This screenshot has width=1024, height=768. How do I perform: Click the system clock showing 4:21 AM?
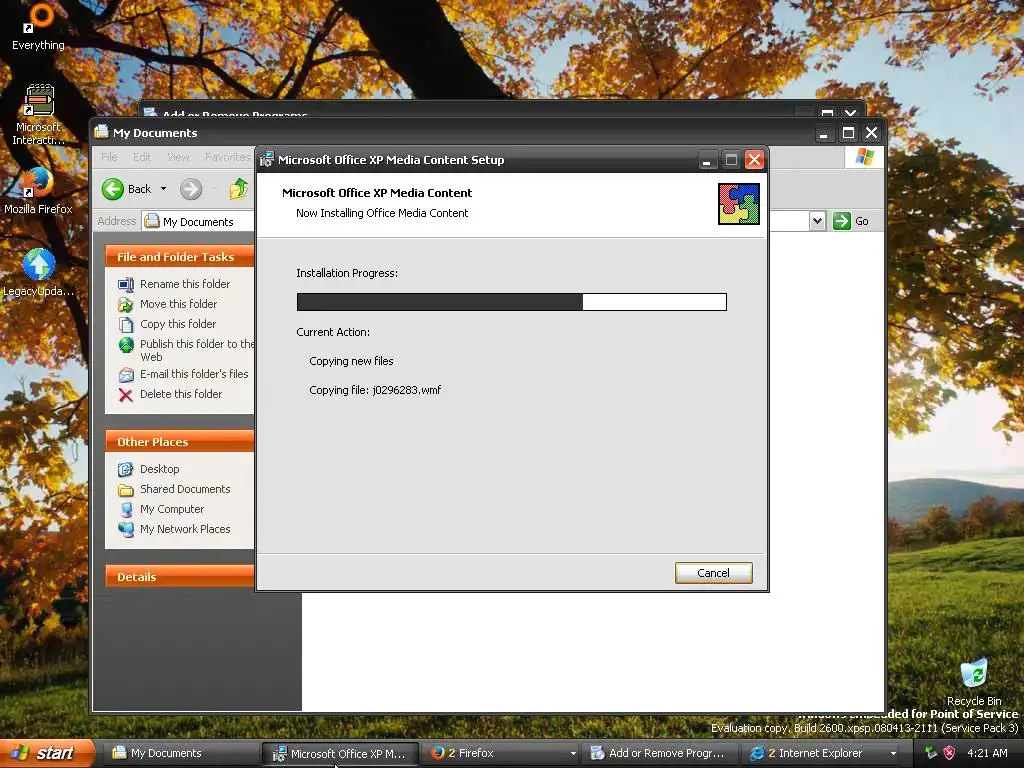[x=987, y=753]
